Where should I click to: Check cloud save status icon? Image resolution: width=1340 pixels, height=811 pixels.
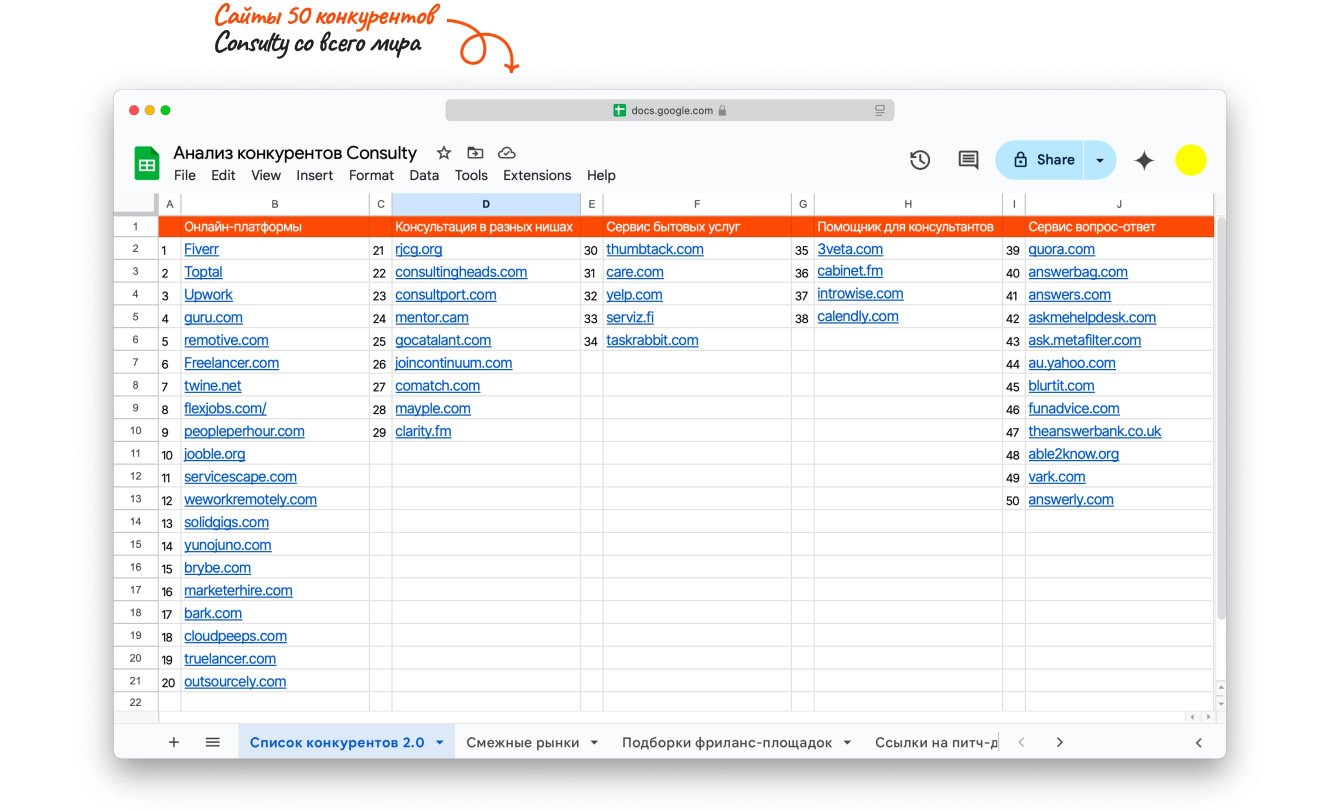click(507, 153)
